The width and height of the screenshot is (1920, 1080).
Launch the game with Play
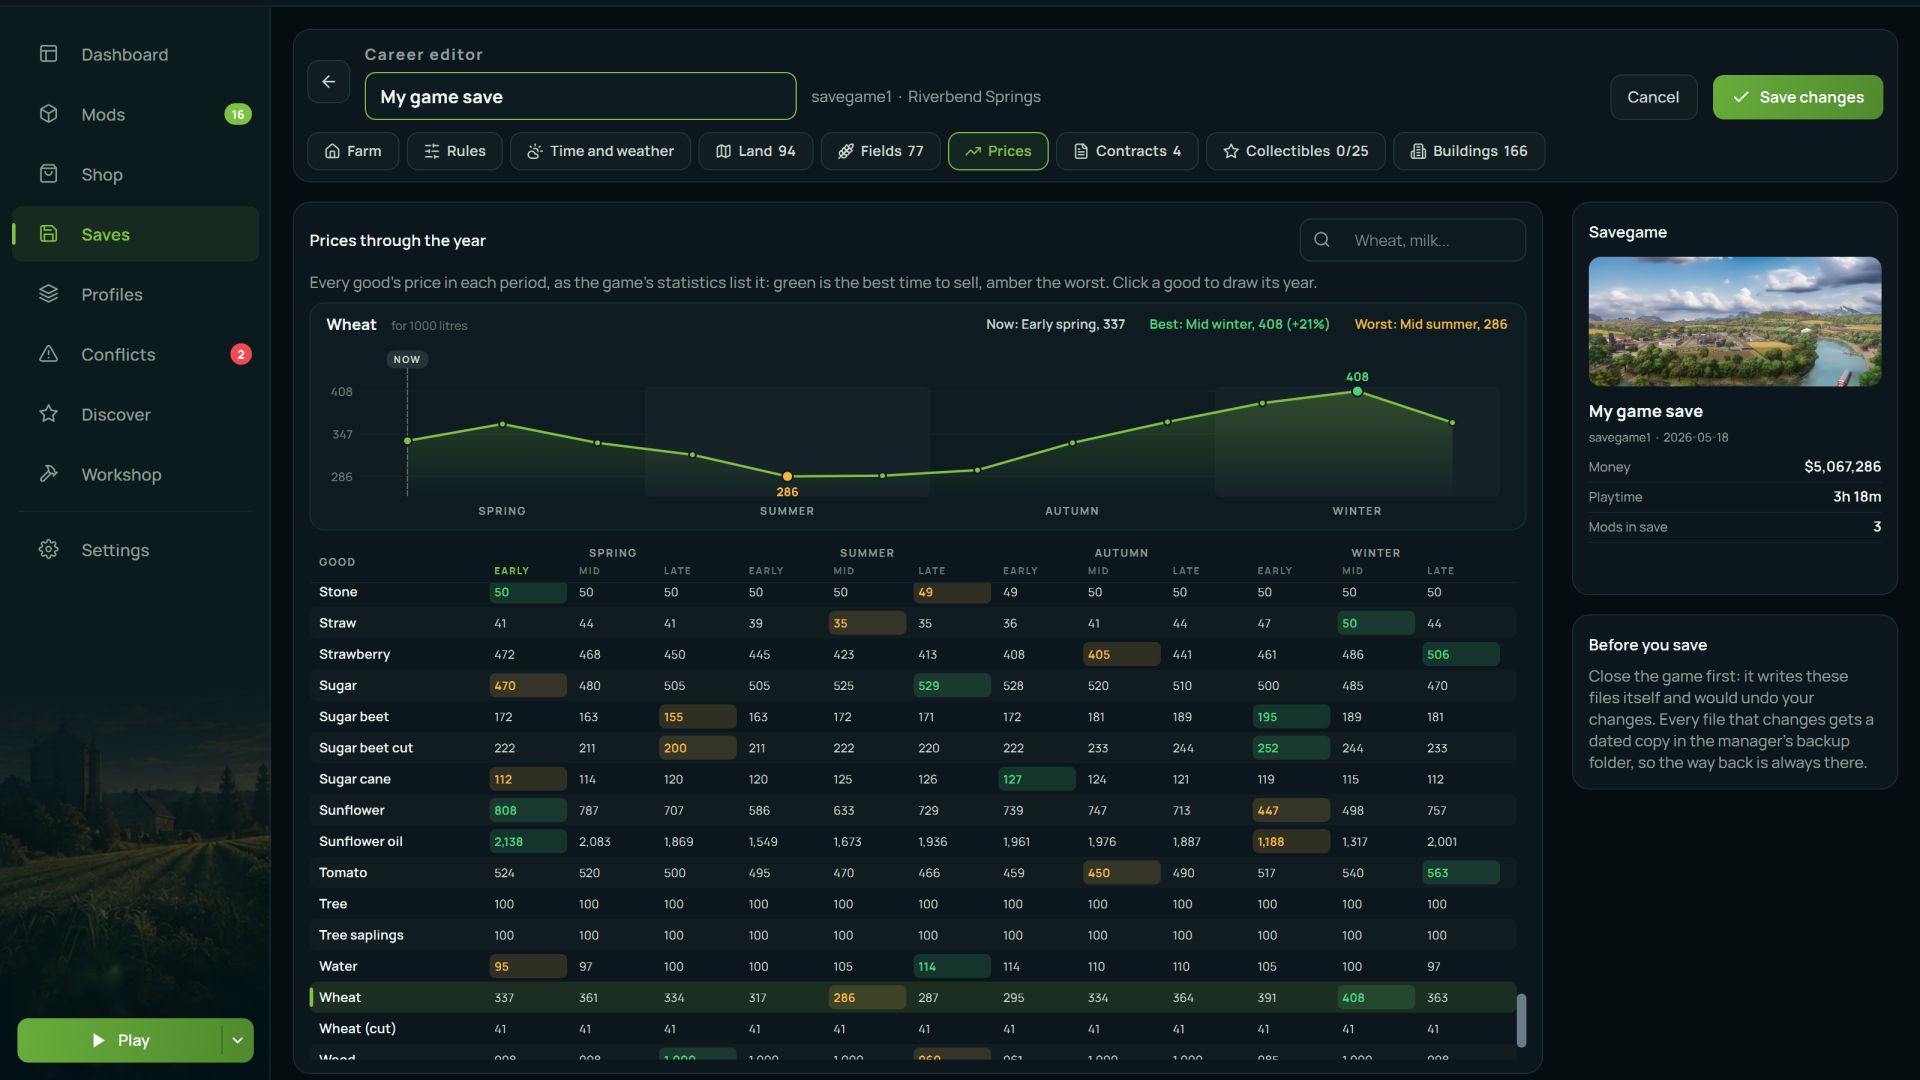click(120, 1040)
